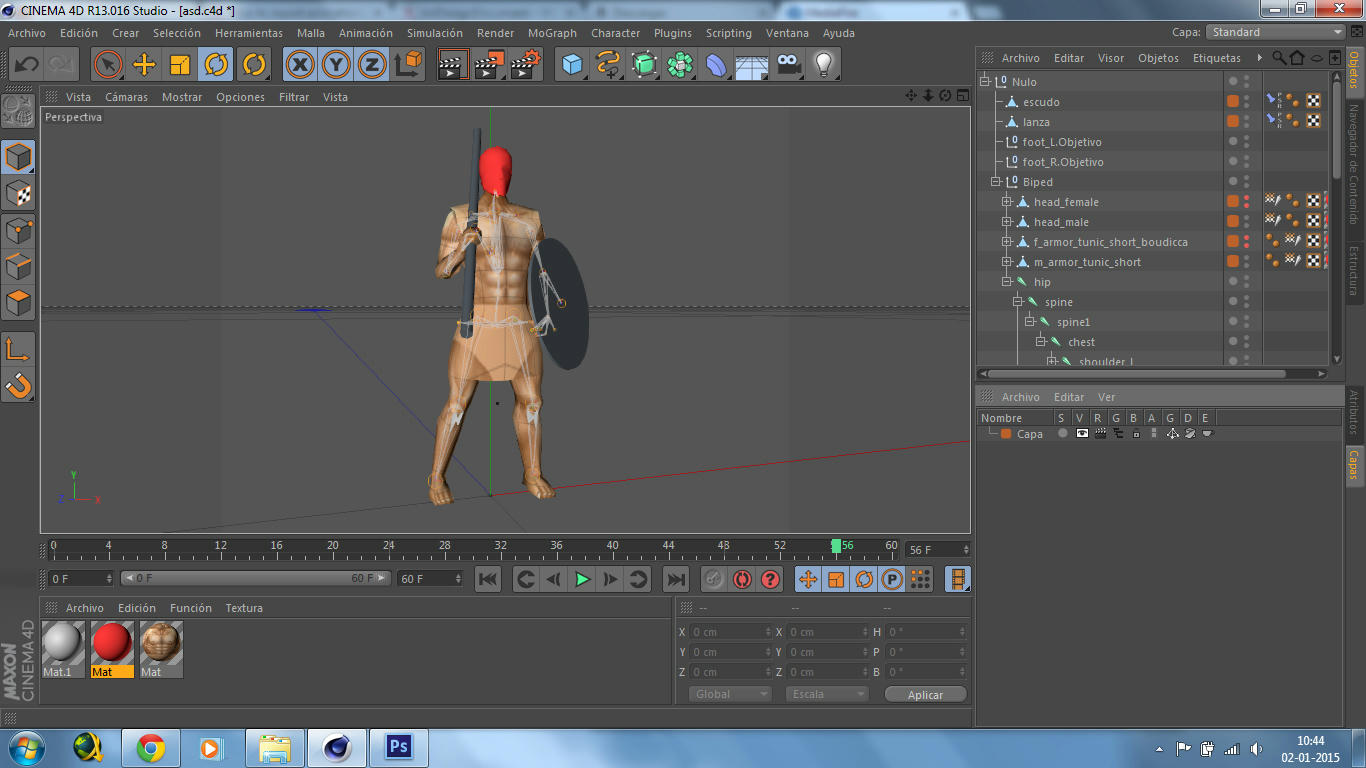
Task: Go to the end of animation
Action: (676, 579)
